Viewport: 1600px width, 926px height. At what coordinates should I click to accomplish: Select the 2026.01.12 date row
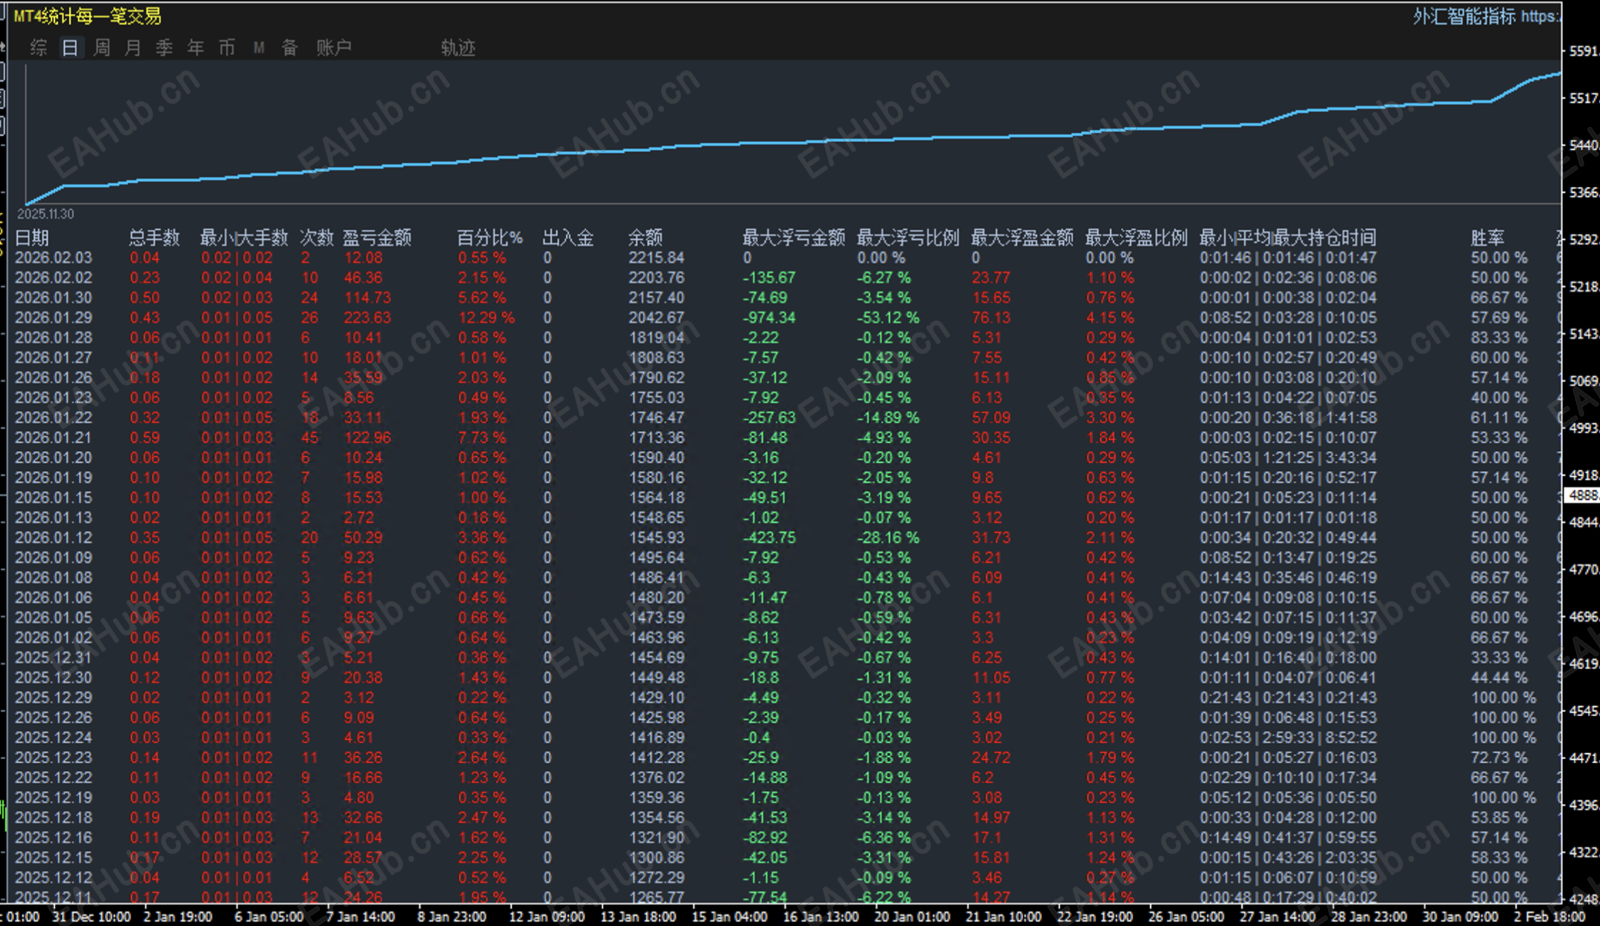point(54,537)
